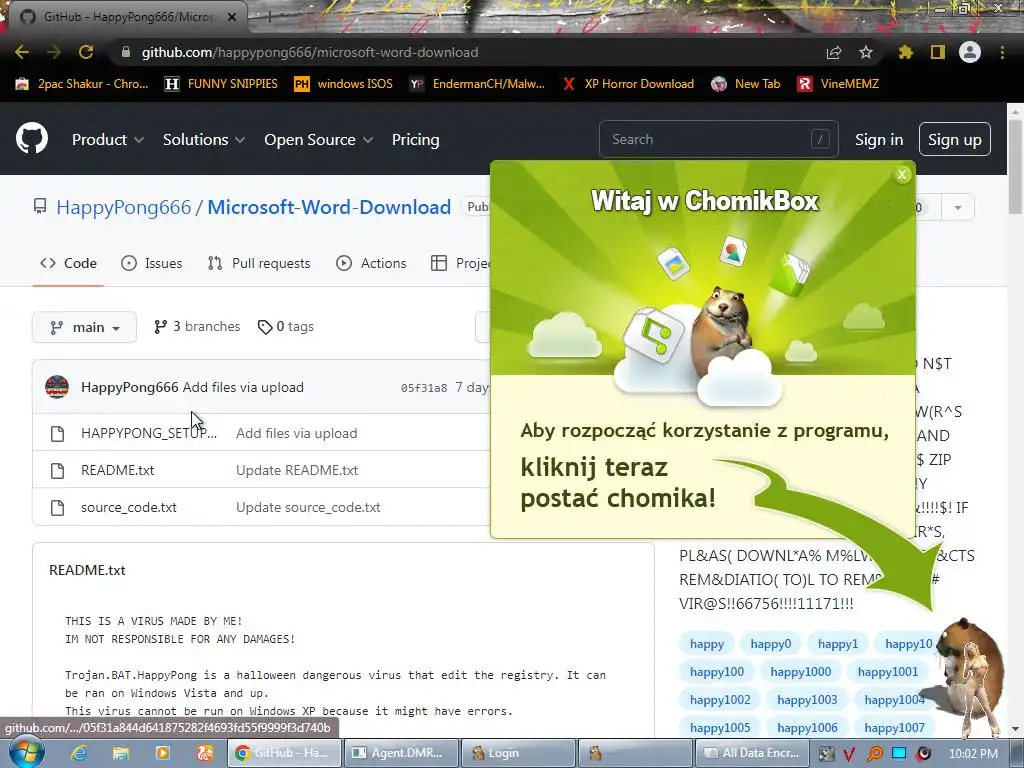Viewport: 1024px width, 768px height.
Task: Open the XP Horror Download bookmark
Action: [x=628, y=84]
